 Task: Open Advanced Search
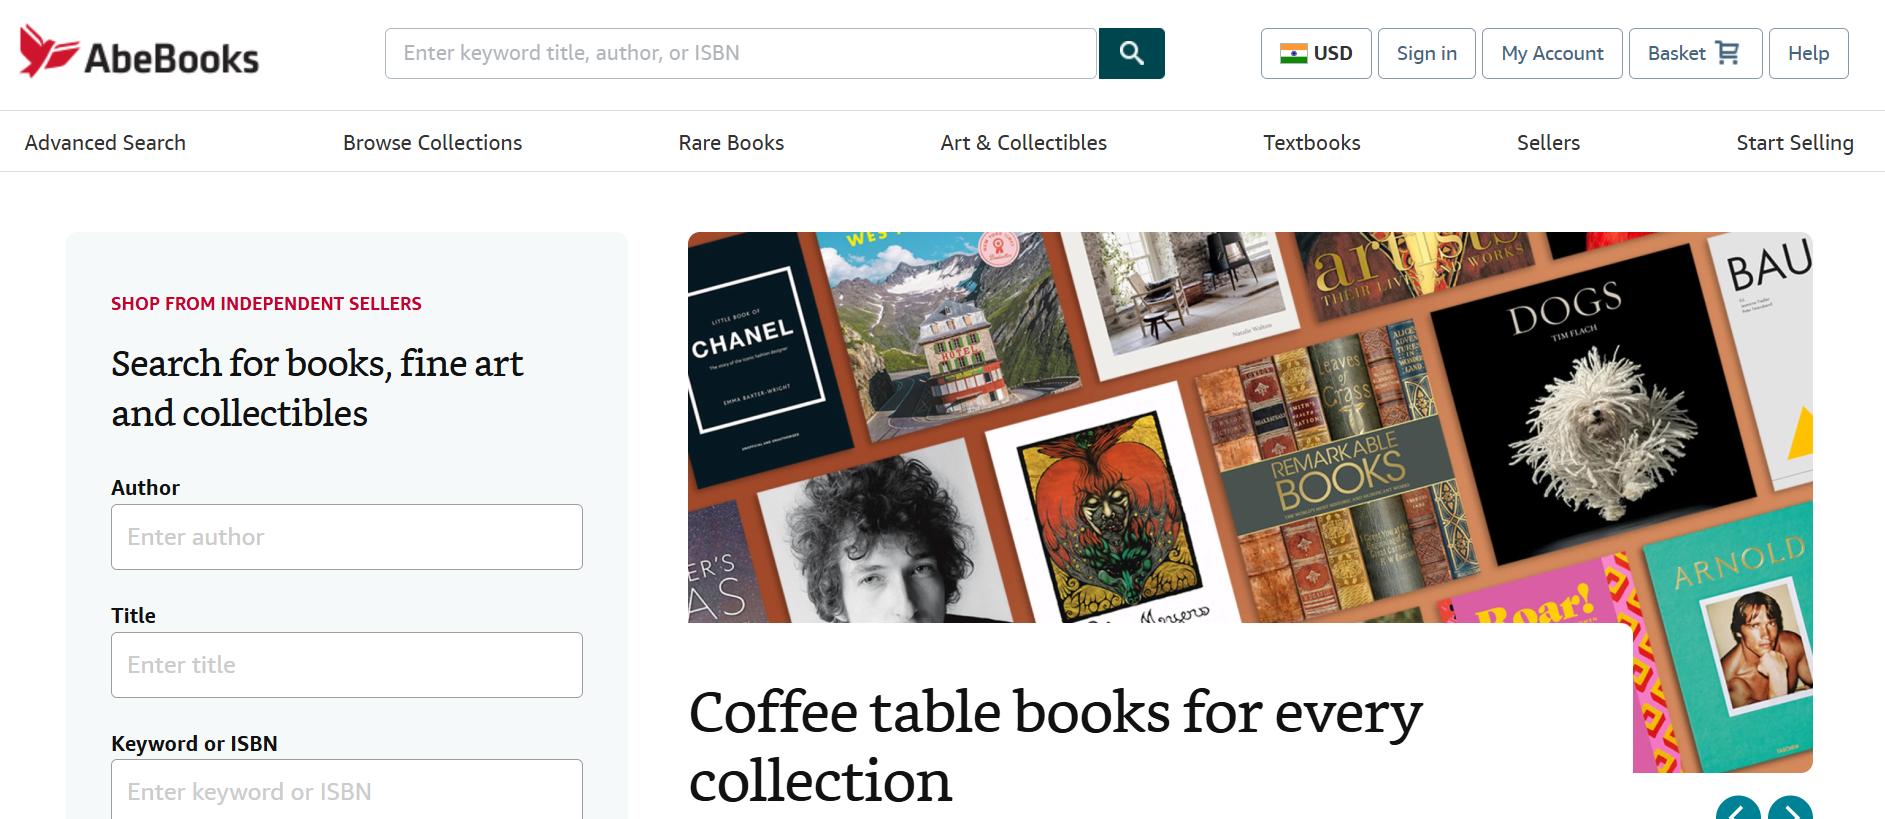[x=105, y=143]
